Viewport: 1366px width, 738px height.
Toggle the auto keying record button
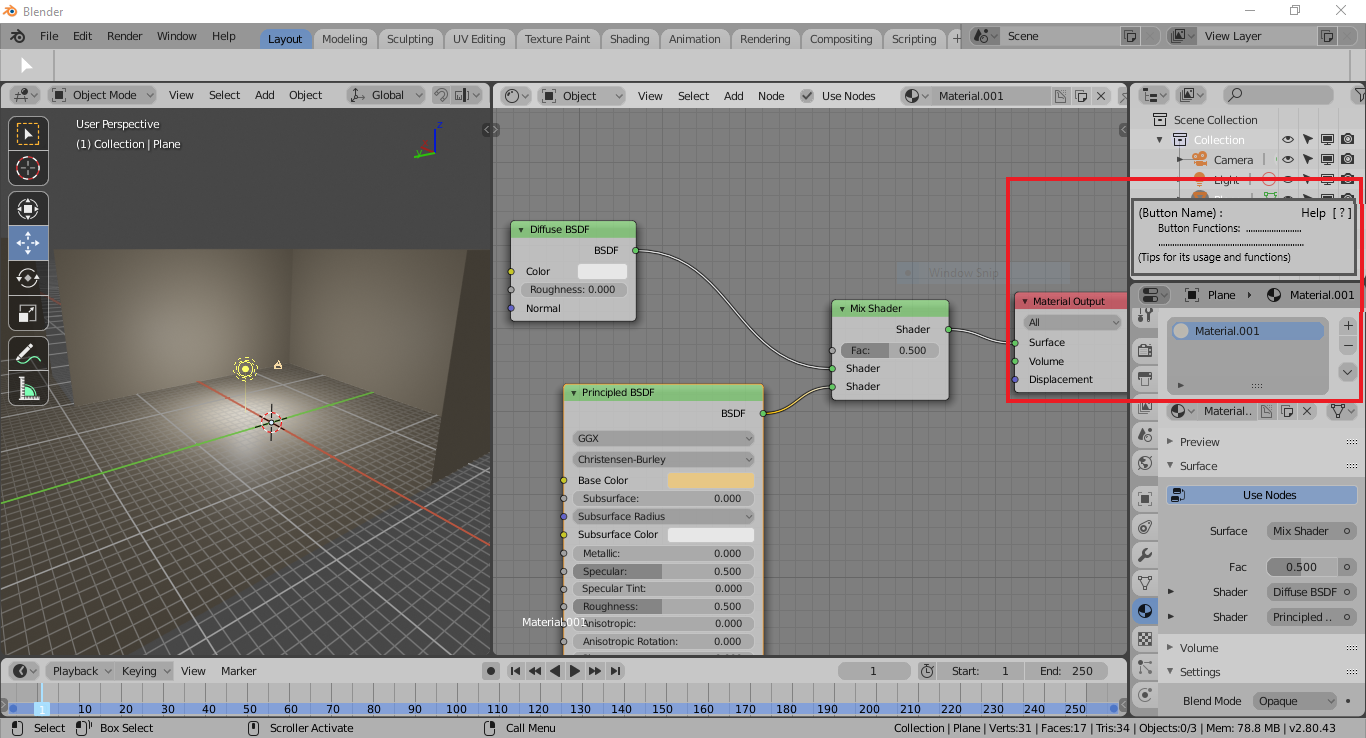point(490,671)
